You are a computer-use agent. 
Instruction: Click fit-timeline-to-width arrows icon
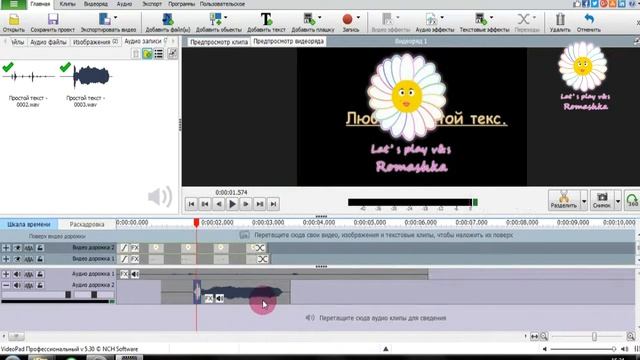point(534,337)
